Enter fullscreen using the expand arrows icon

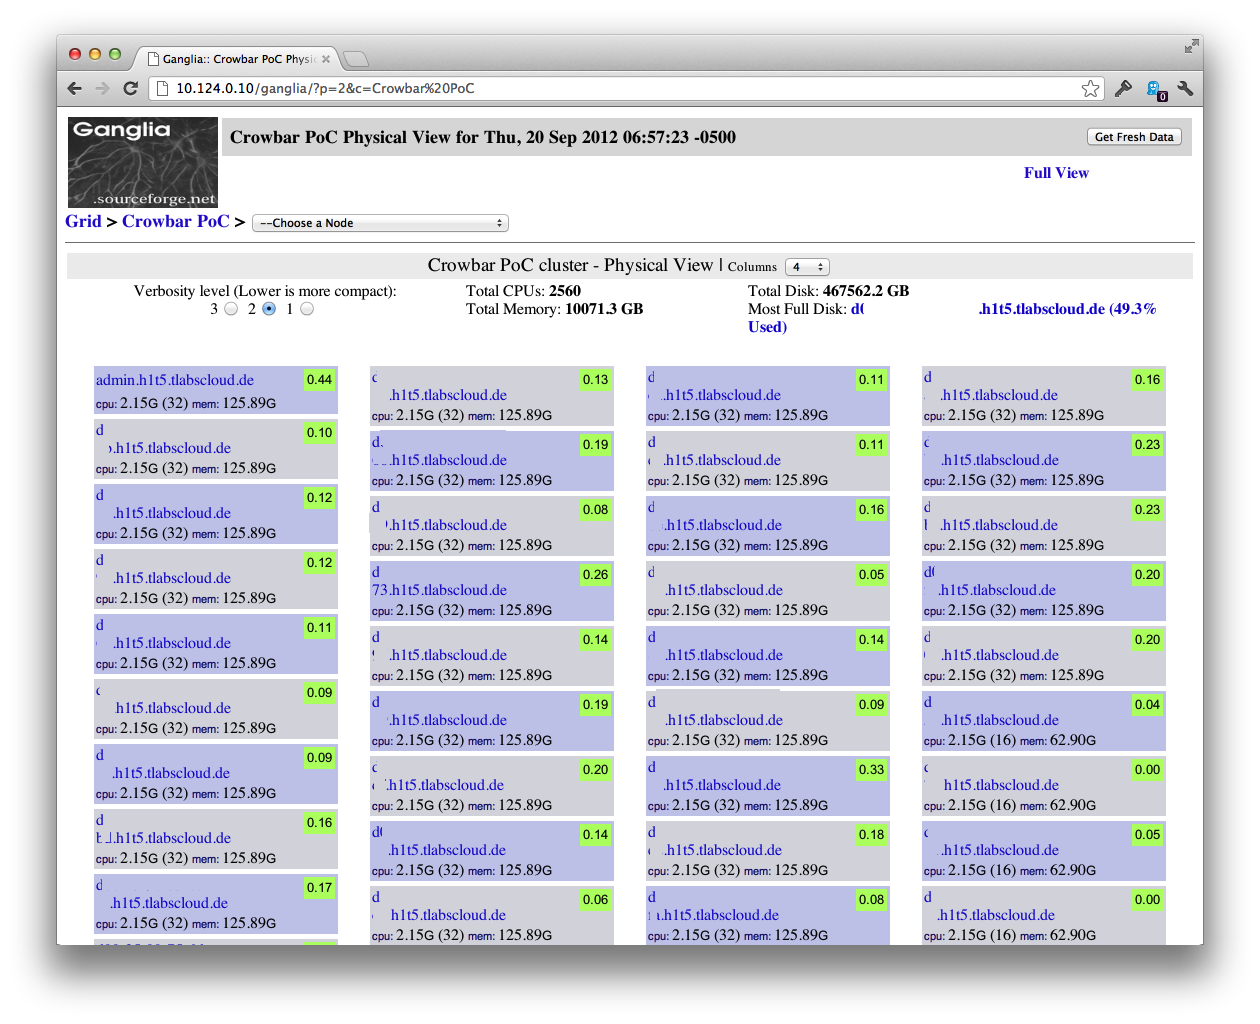click(1191, 46)
